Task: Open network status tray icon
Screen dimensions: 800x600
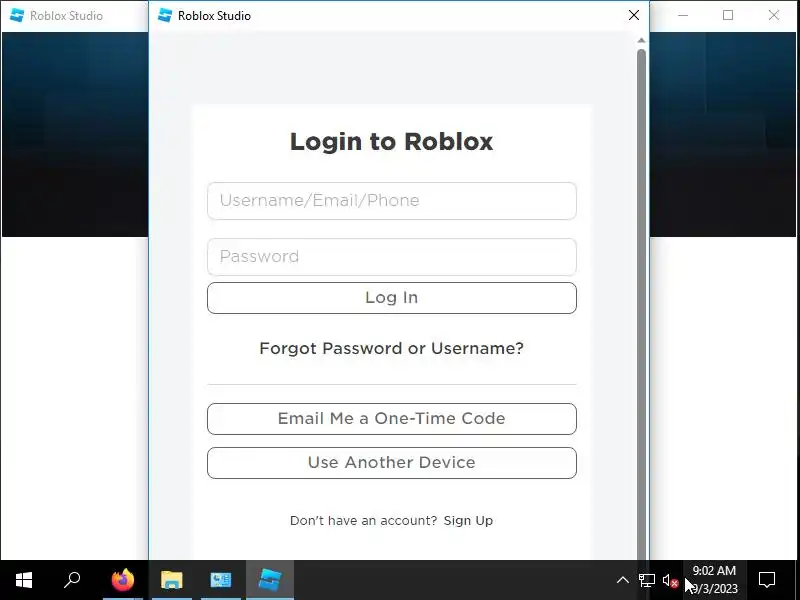Action: point(647,580)
